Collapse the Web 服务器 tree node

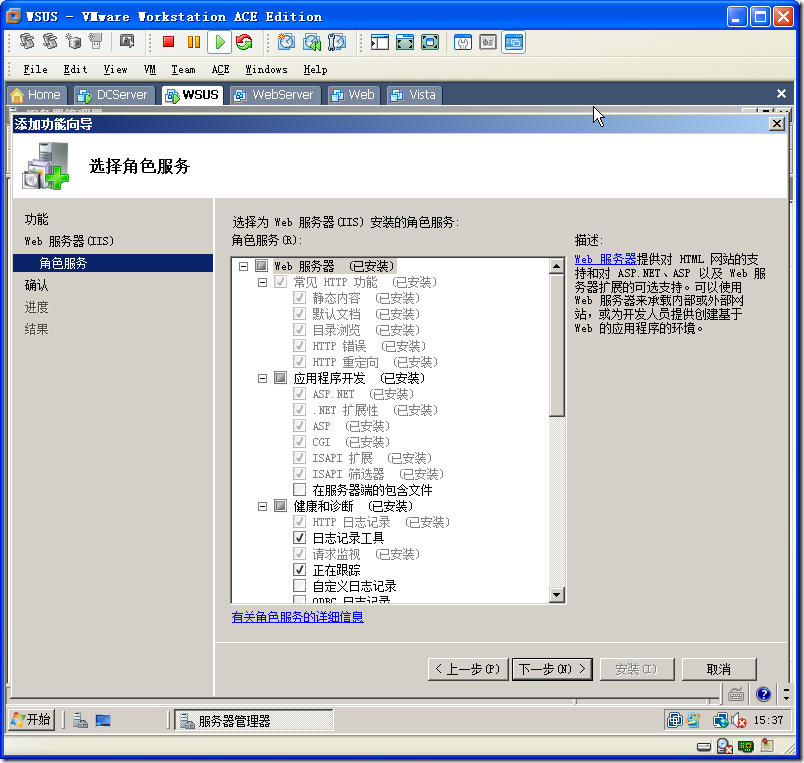tap(244, 266)
